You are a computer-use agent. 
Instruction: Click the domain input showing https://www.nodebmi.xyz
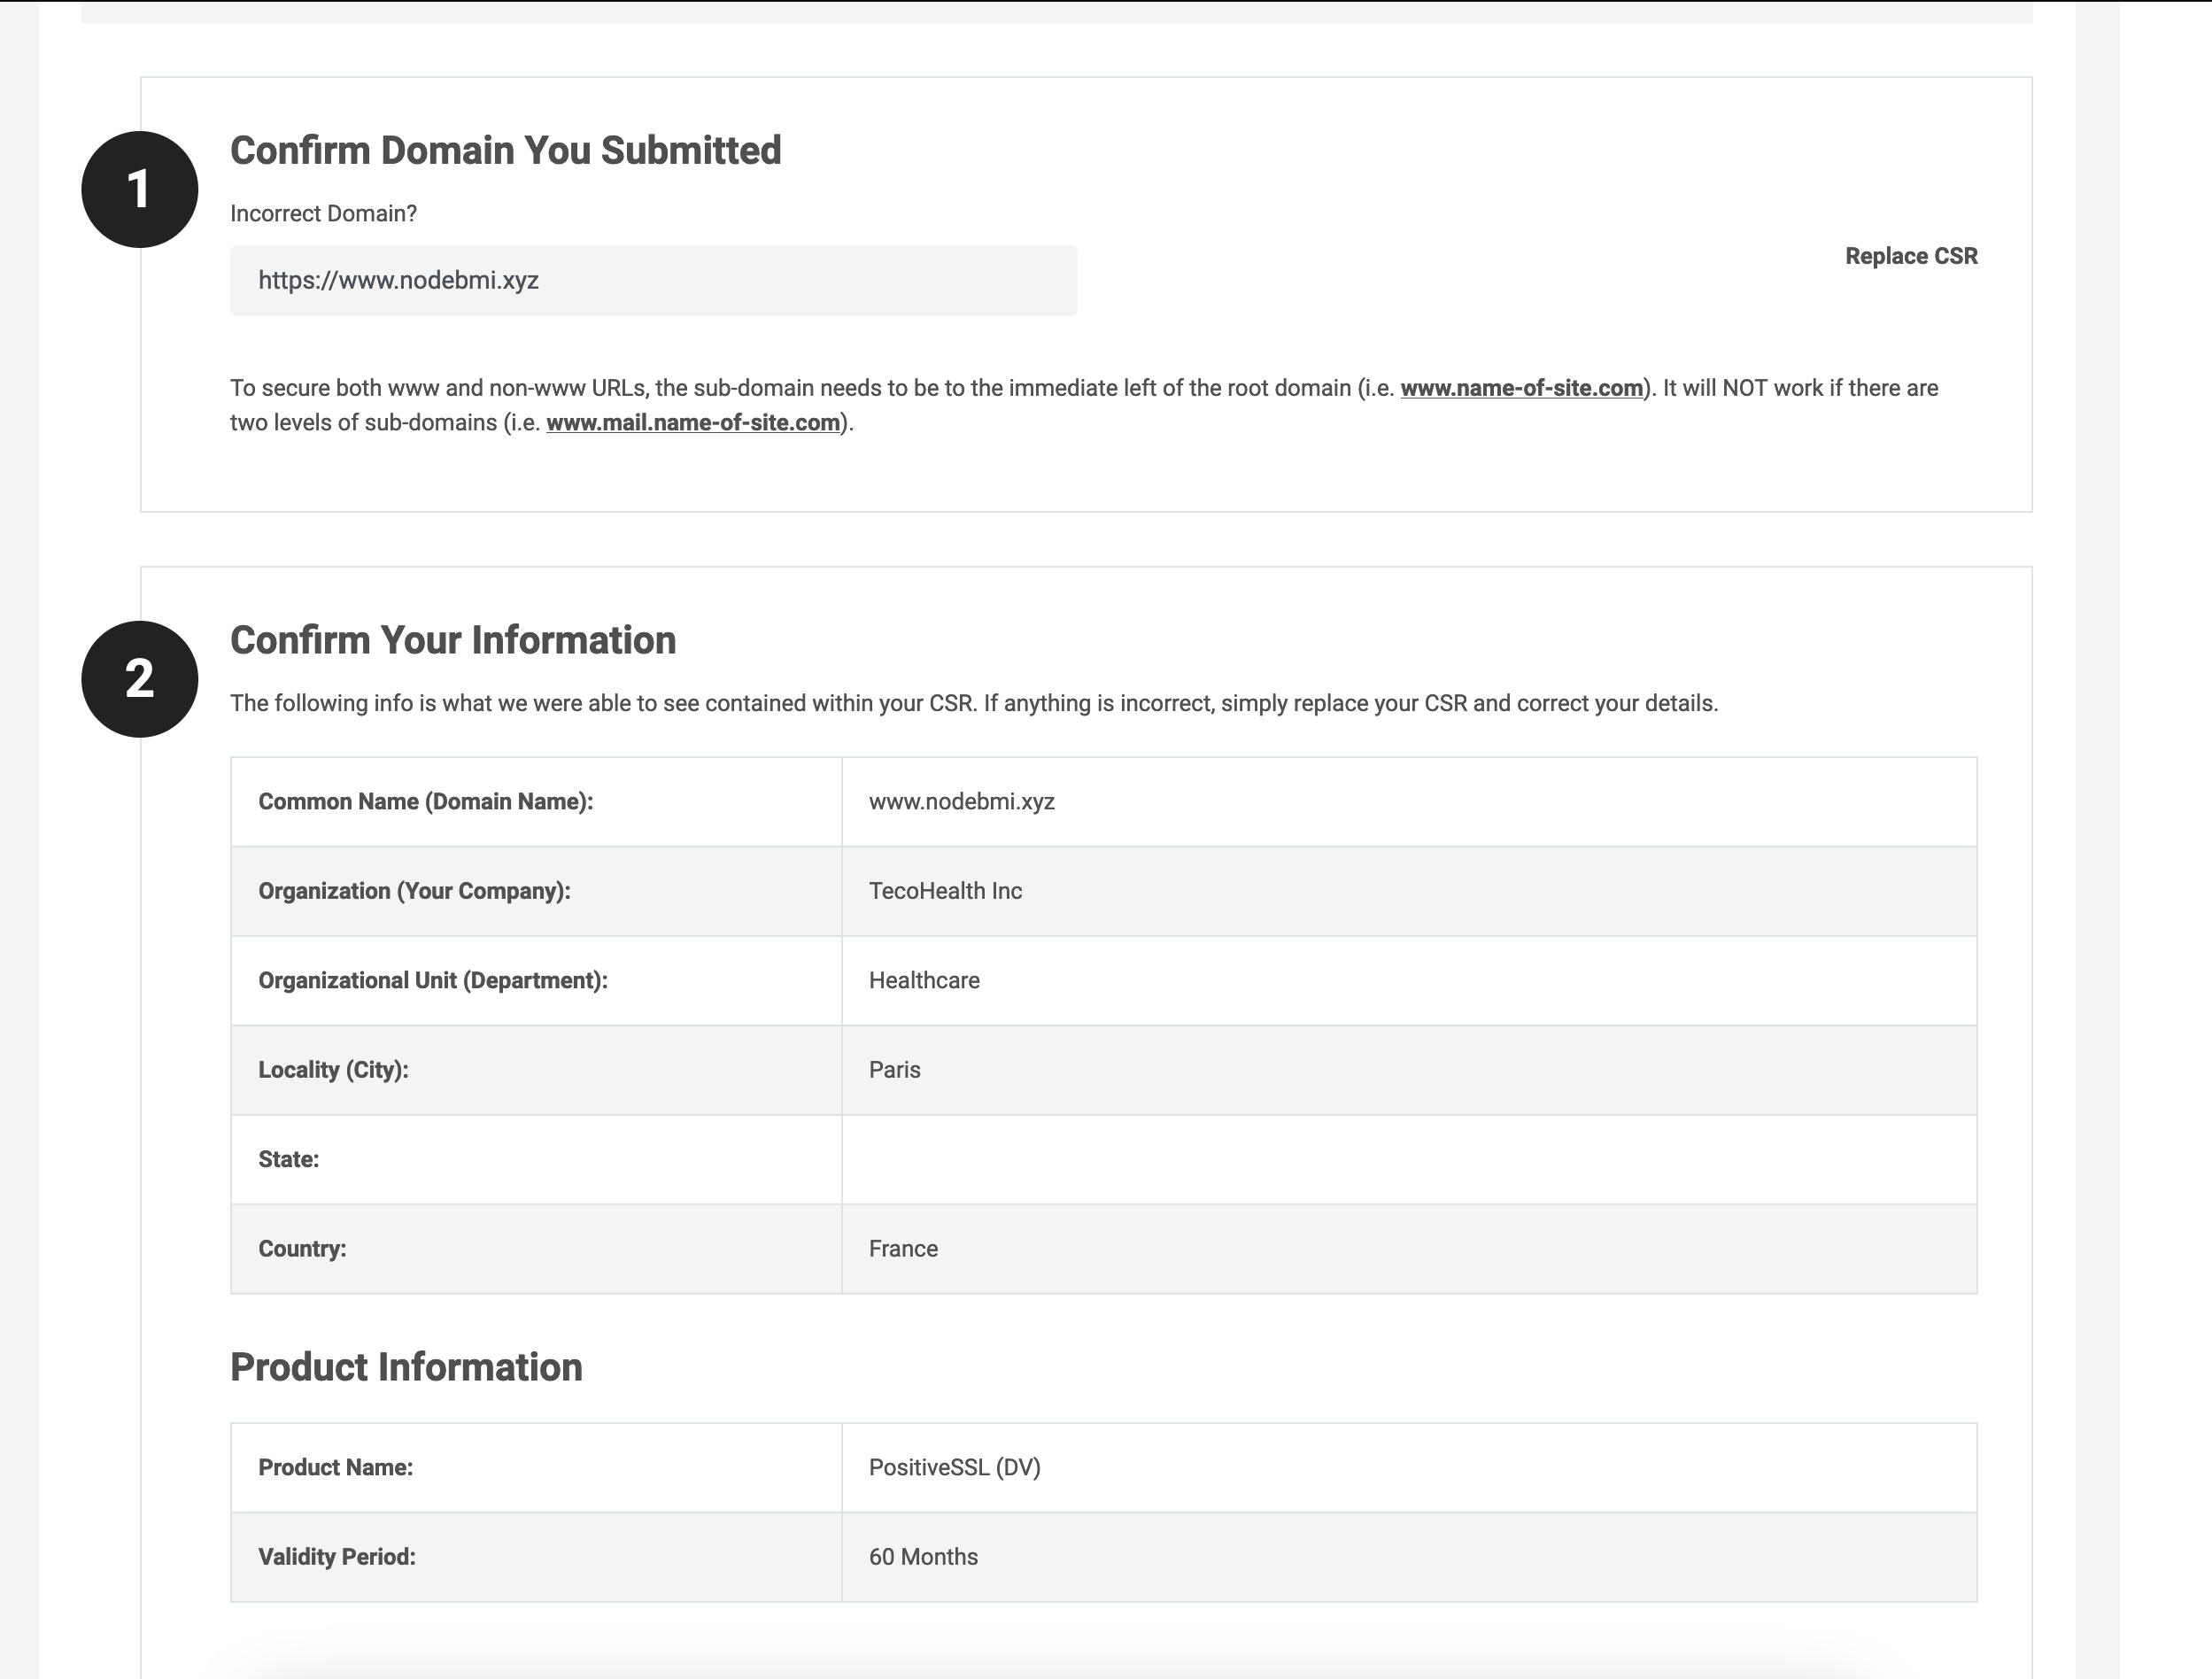coord(653,280)
